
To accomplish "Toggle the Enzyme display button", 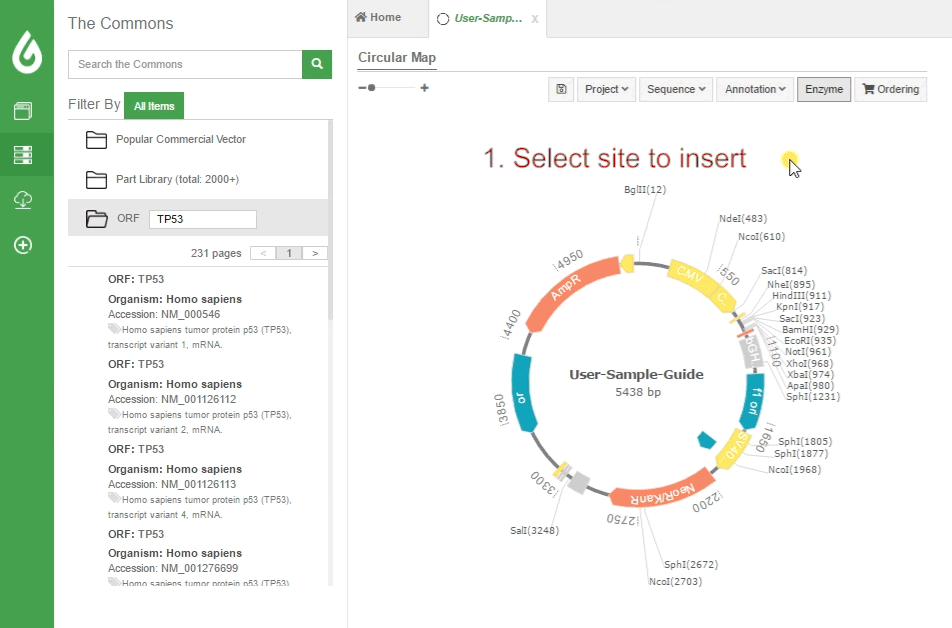I will click(823, 89).
